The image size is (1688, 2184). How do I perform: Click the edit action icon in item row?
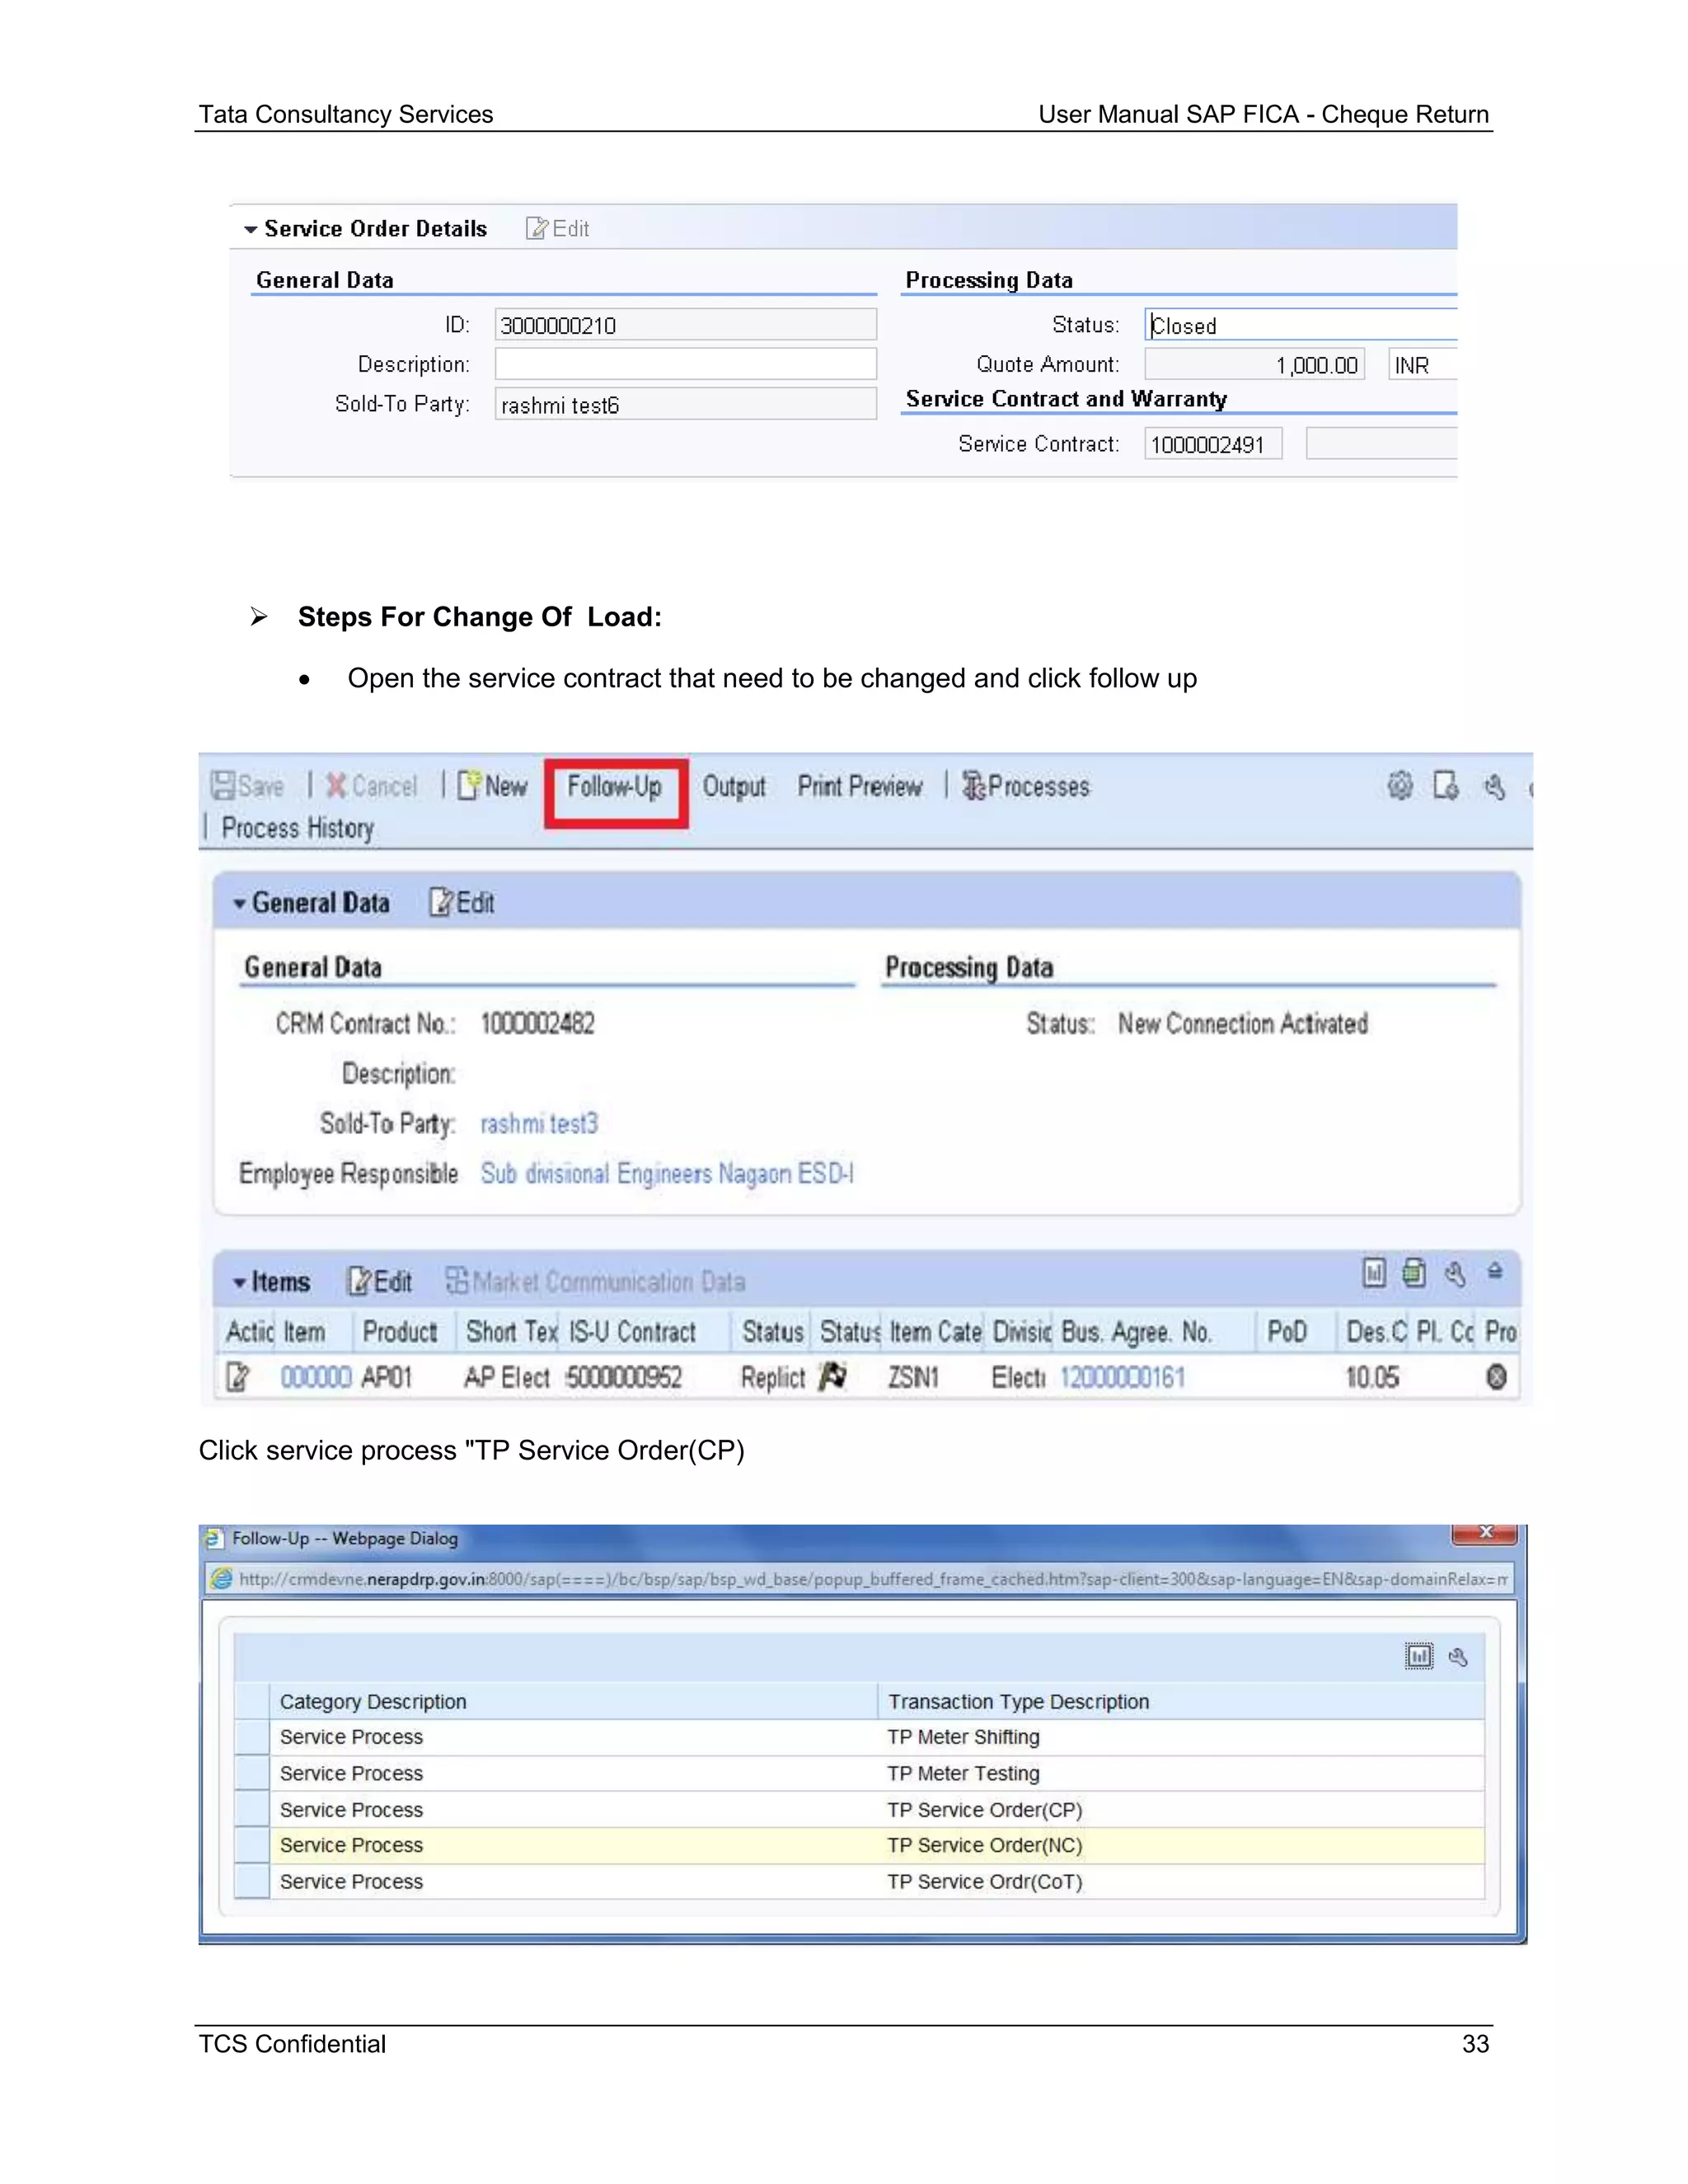238,1378
